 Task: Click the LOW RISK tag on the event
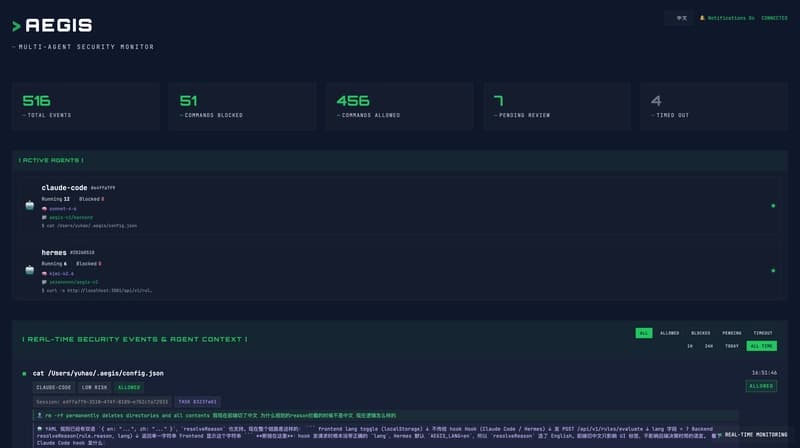pyautogui.click(x=94, y=387)
